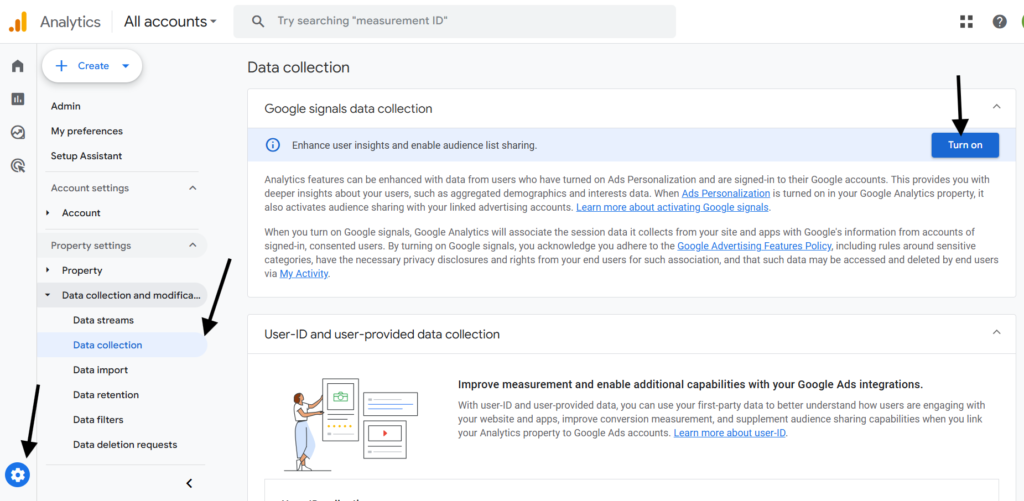Collapse Google signals data collection panel
Screen dimensions: 1024x501
(x=997, y=106)
